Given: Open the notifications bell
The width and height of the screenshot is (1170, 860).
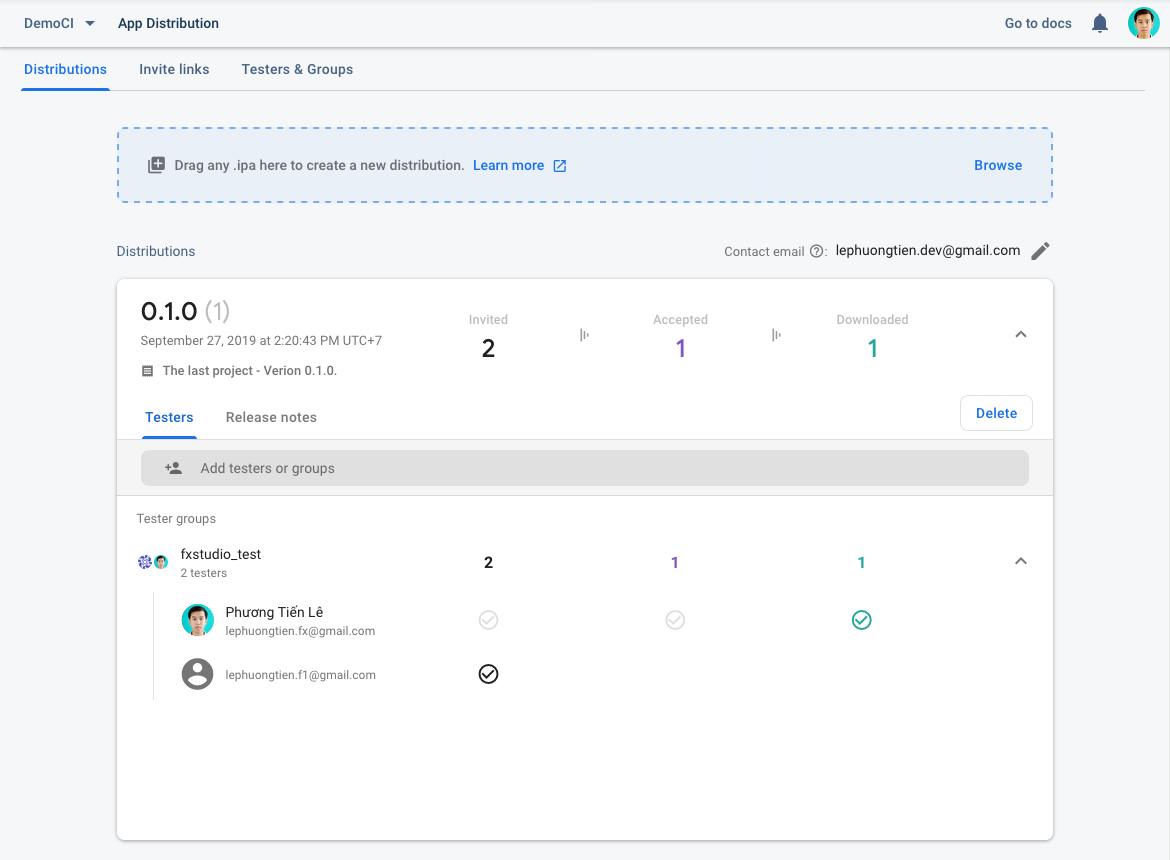Looking at the screenshot, I should click(x=1099, y=23).
